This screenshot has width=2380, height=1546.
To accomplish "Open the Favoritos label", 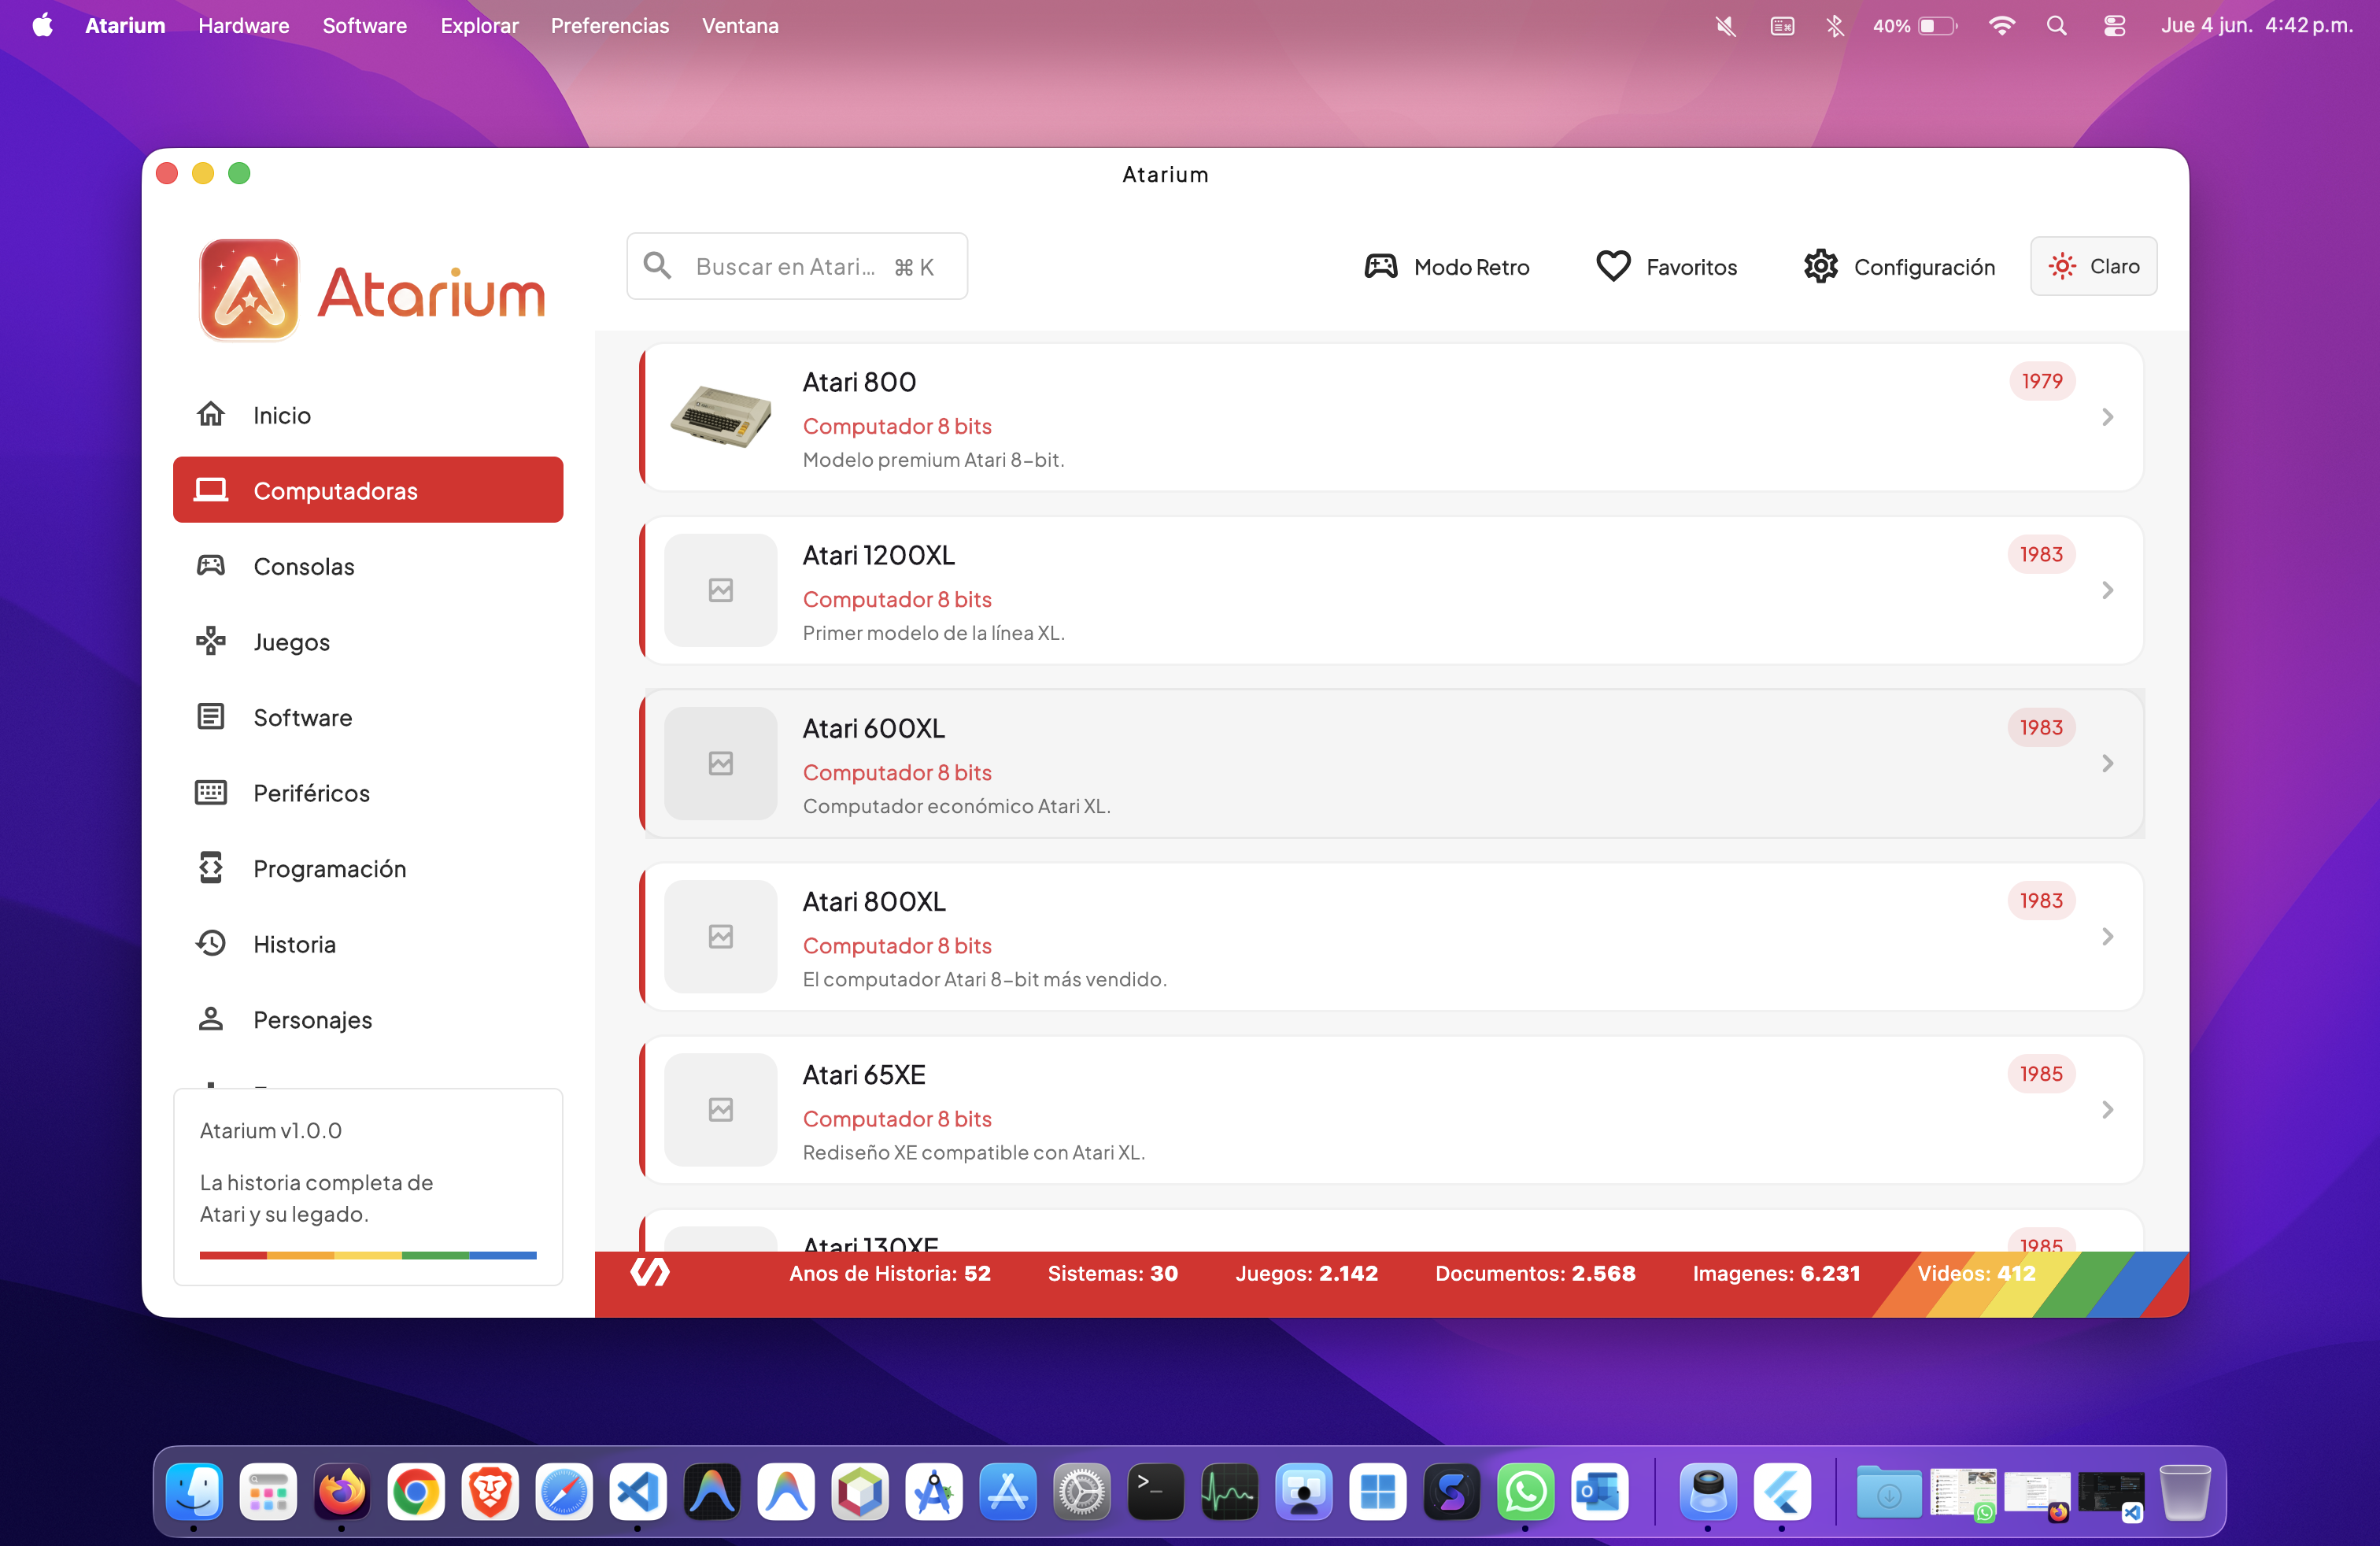I will pos(1691,267).
